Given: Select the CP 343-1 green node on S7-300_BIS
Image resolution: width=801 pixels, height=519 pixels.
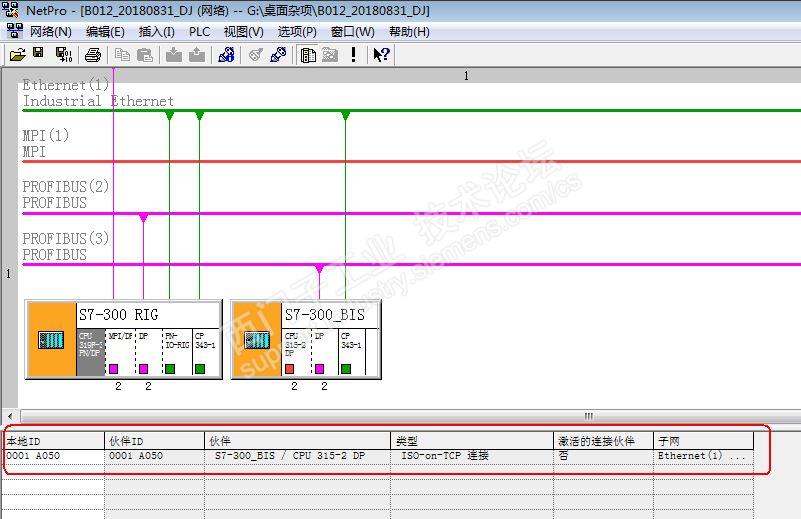Looking at the screenshot, I should pyautogui.click(x=346, y=368).
